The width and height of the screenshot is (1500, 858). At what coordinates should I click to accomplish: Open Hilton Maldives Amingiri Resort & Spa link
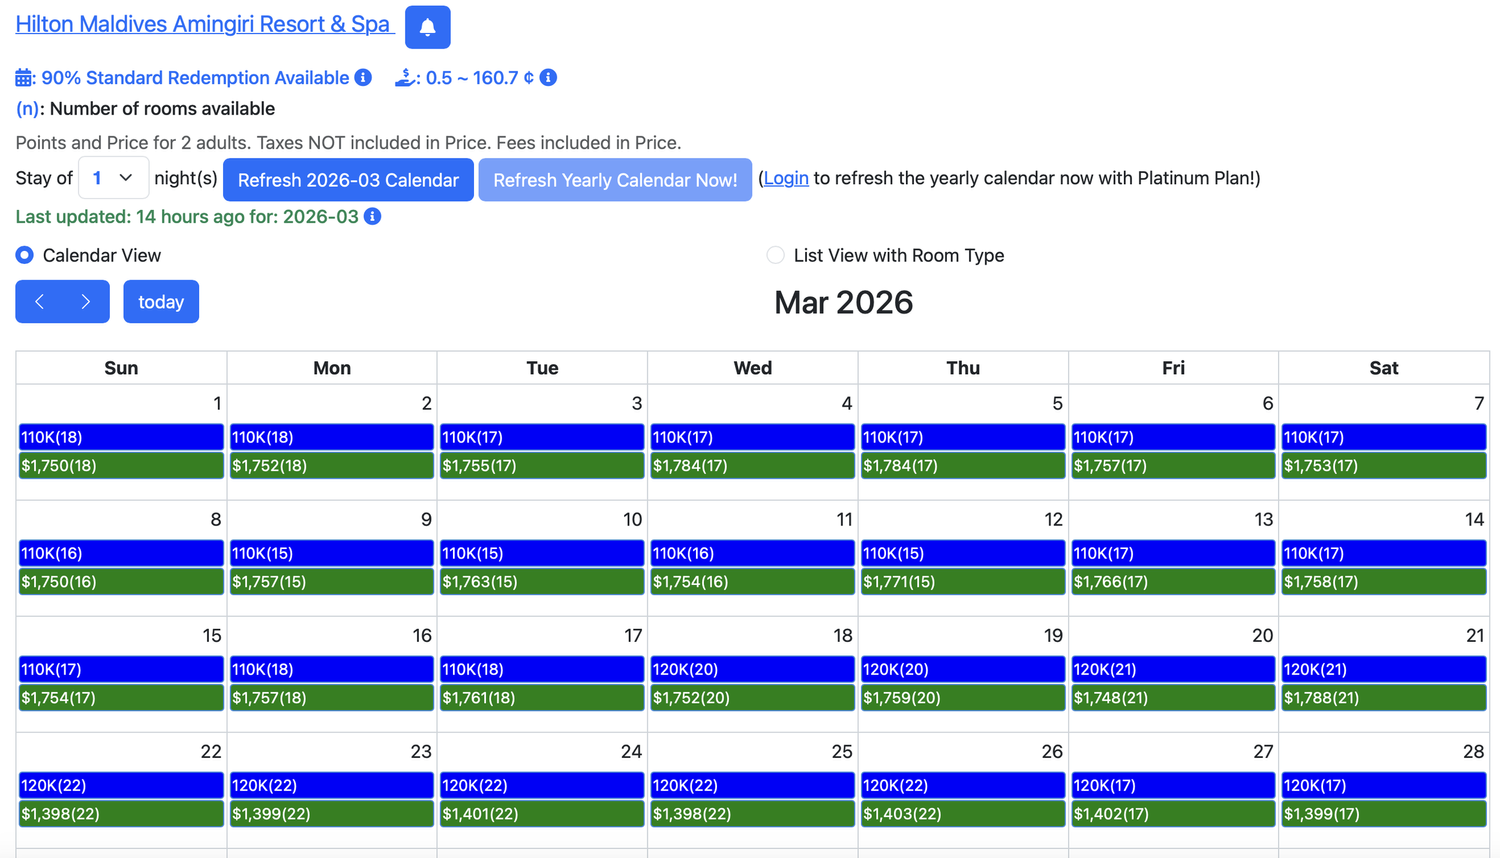(x=202, y=24)
